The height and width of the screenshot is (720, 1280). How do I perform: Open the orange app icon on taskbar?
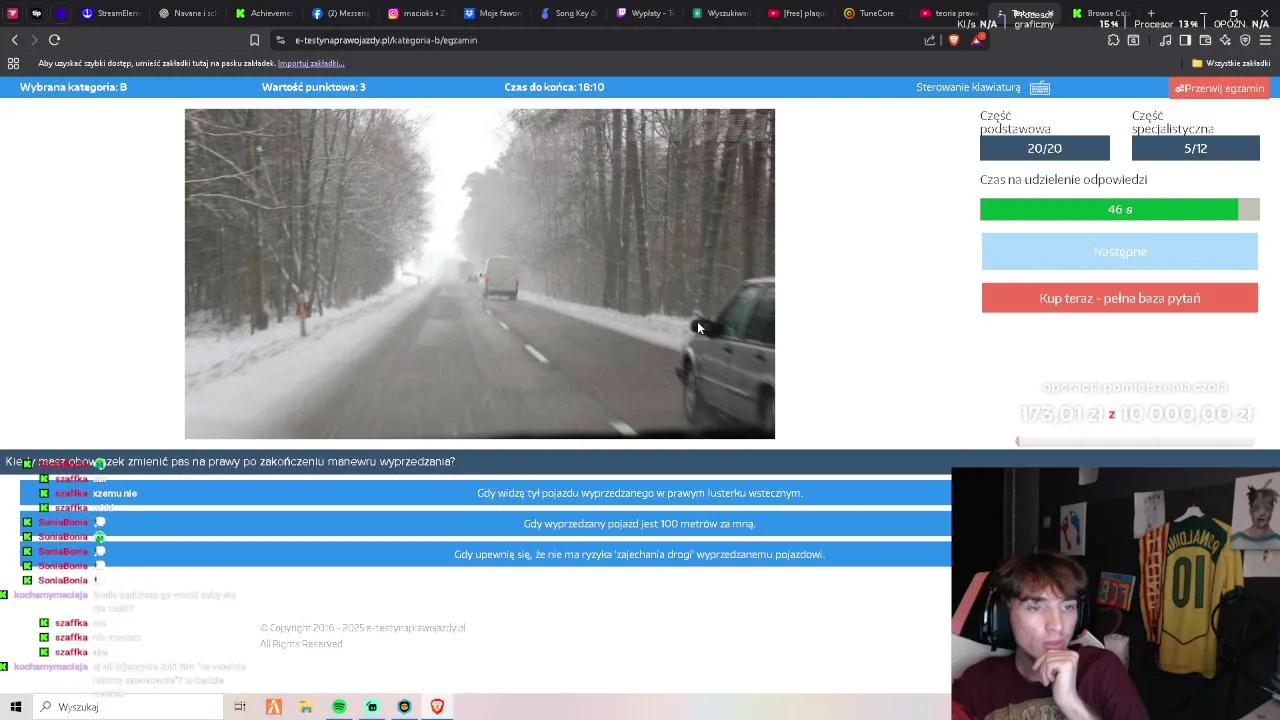273,707
